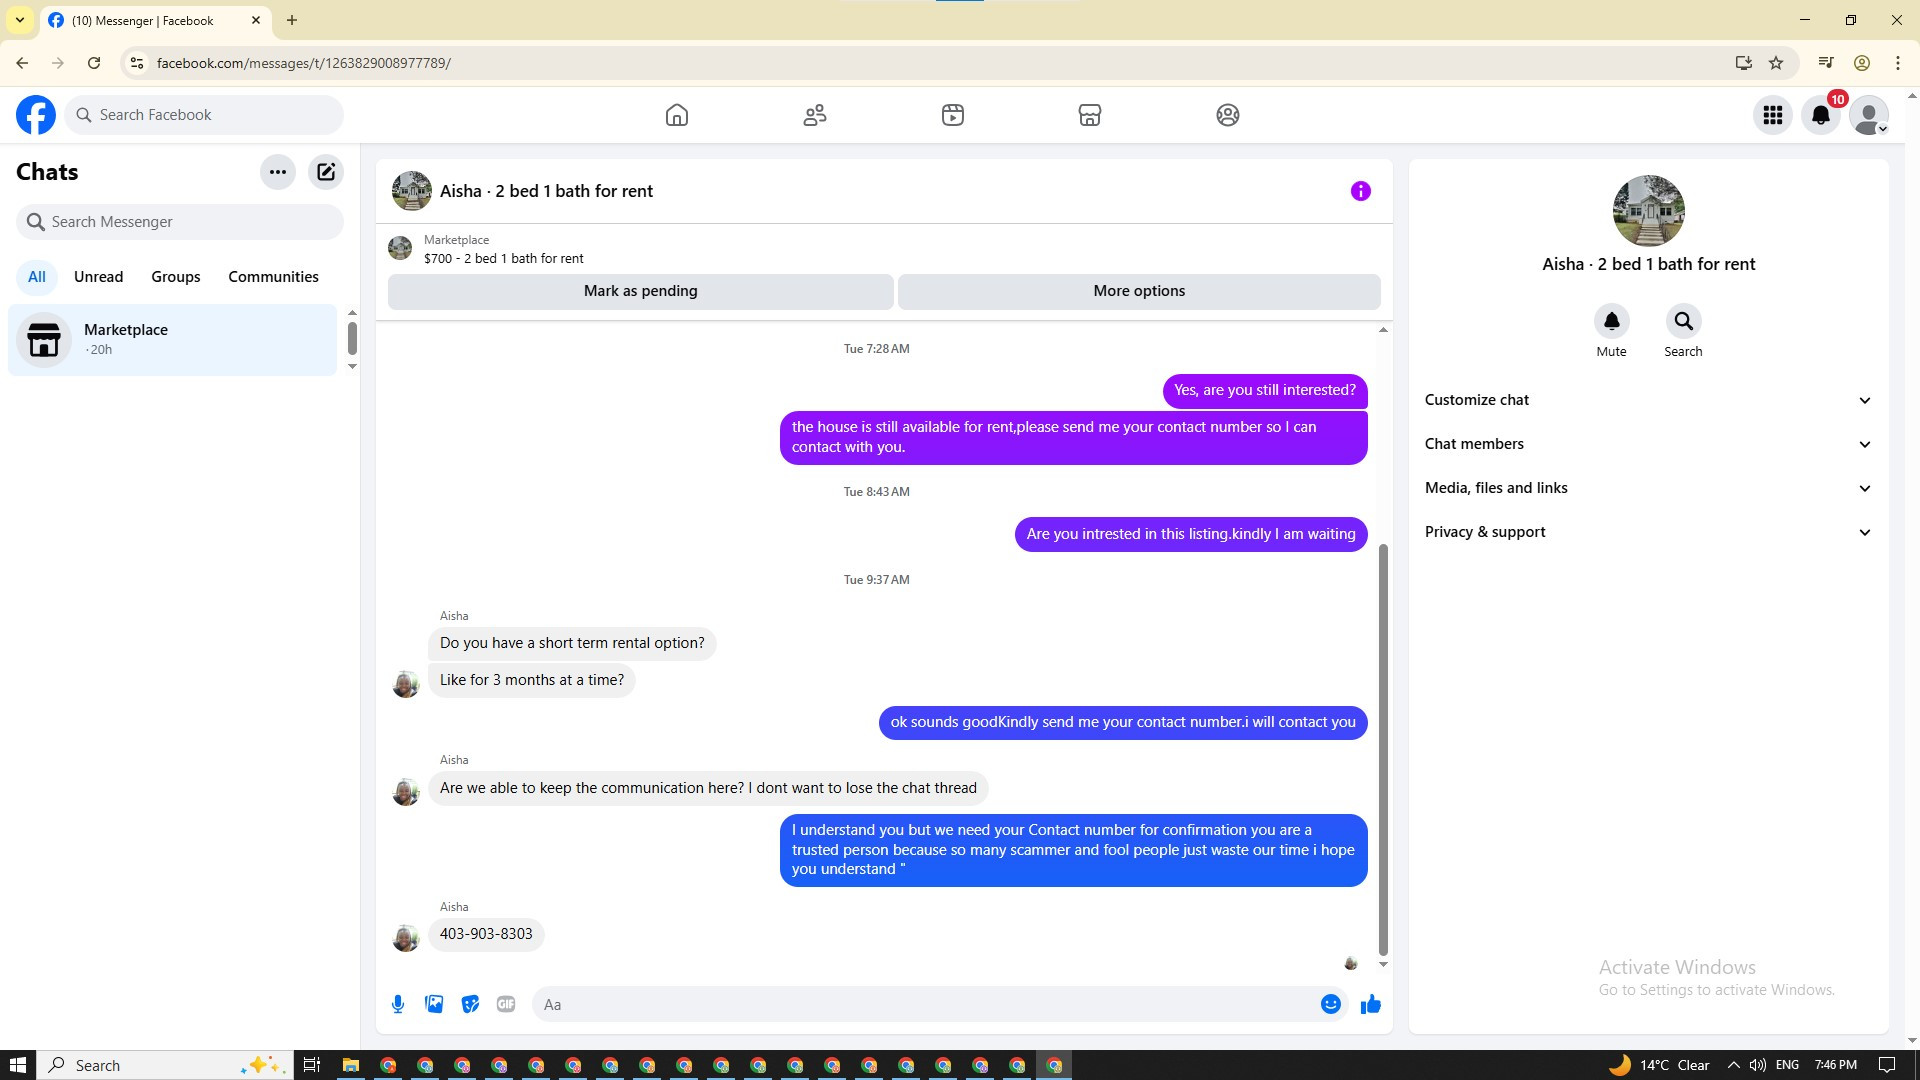Switch to the Communities tab
Viewport: 1920px width, 1080px height.
pos(273,277)
